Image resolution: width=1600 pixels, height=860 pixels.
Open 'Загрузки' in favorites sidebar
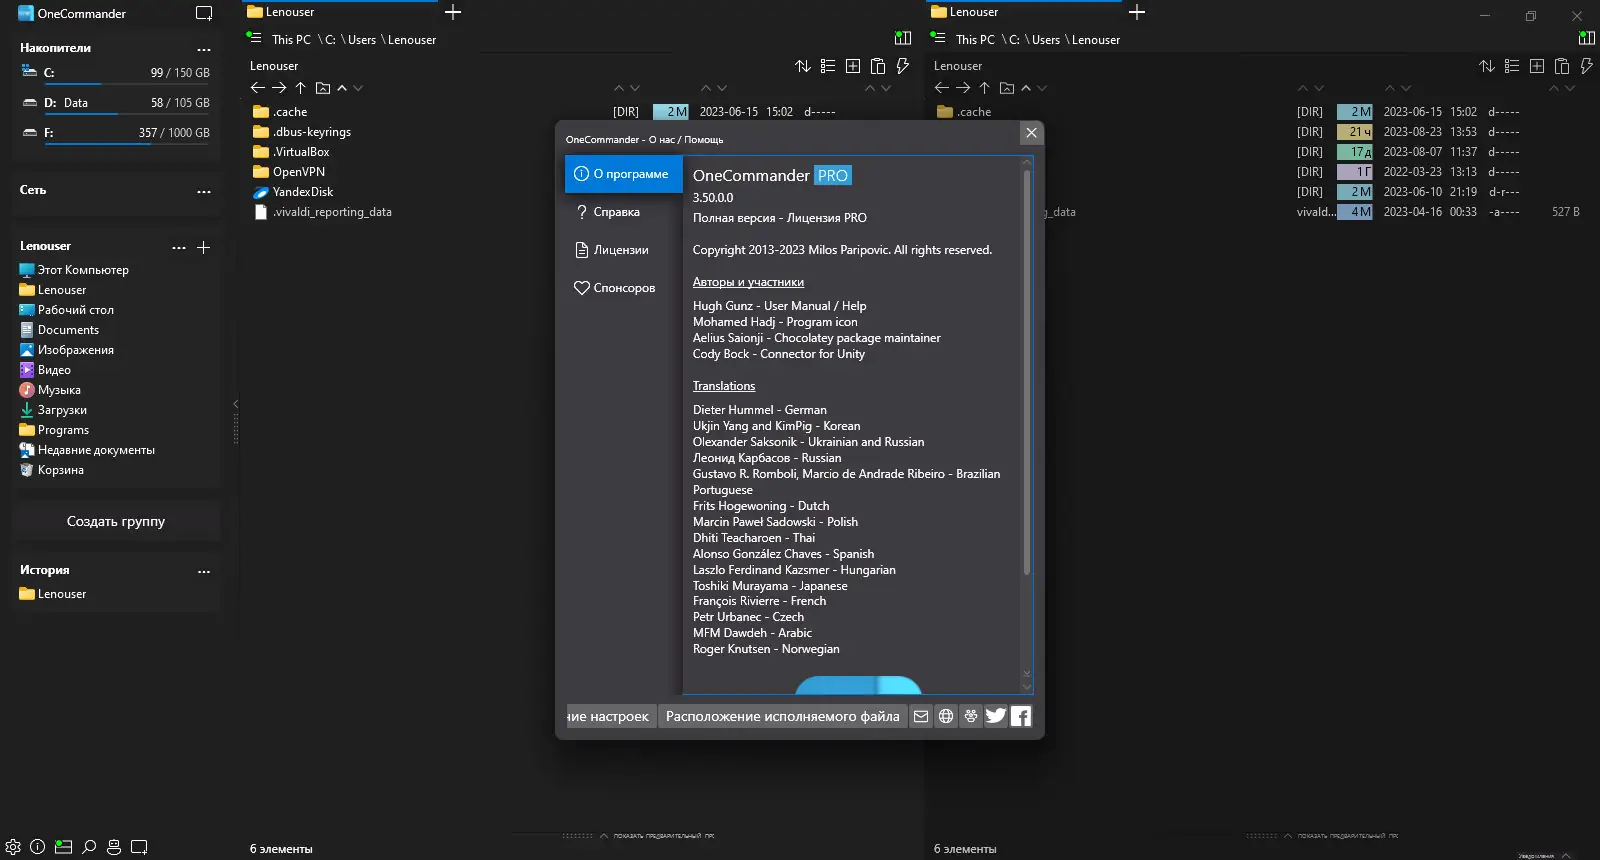coord(62,410)
